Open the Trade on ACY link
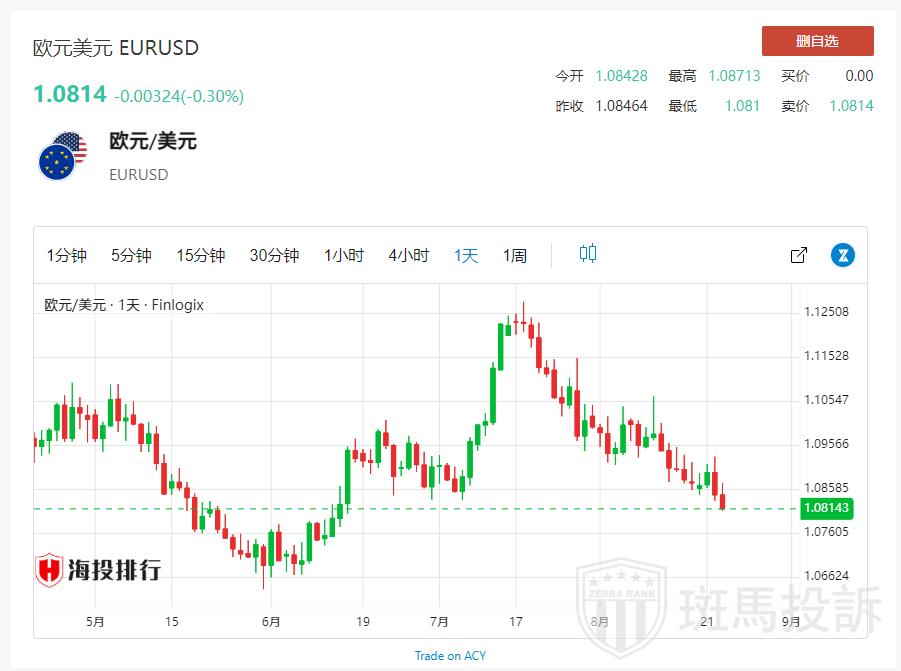The height and width of the screenshot is (671, 901). click(x=451, y=656)
